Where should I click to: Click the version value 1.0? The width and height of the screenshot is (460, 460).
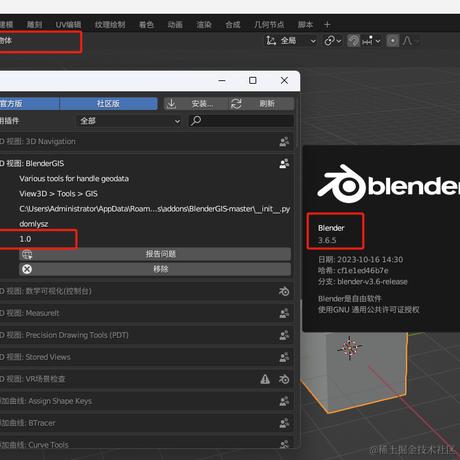(25, 239)
